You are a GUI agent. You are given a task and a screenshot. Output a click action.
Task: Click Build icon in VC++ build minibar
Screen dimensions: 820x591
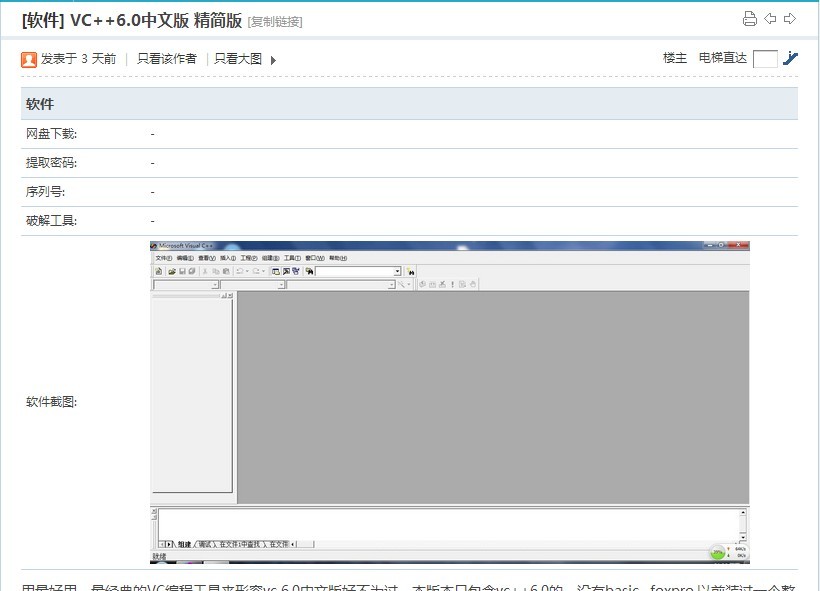[x=432, y=285]
